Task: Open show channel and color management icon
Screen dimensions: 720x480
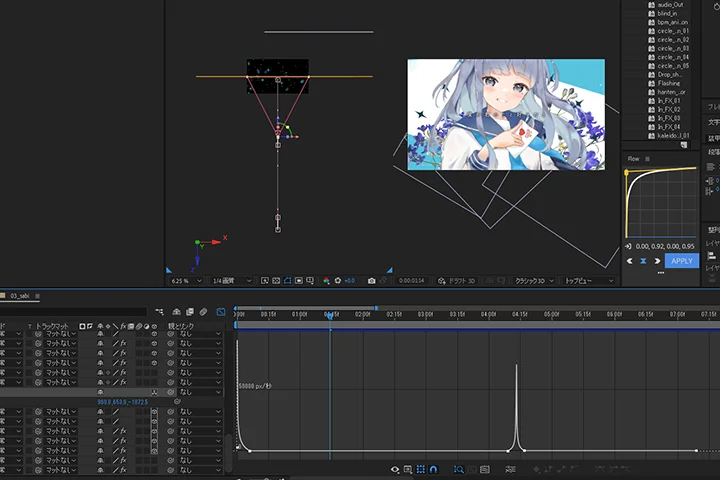Action: (x=326, y=281)
